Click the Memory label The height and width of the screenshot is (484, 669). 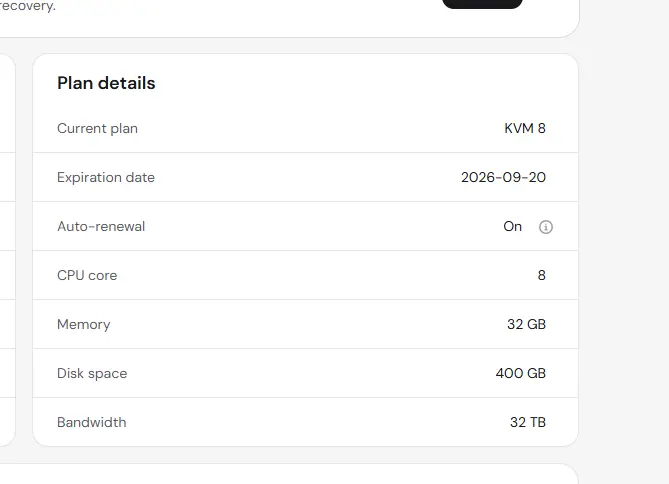[x=84, y=325]
